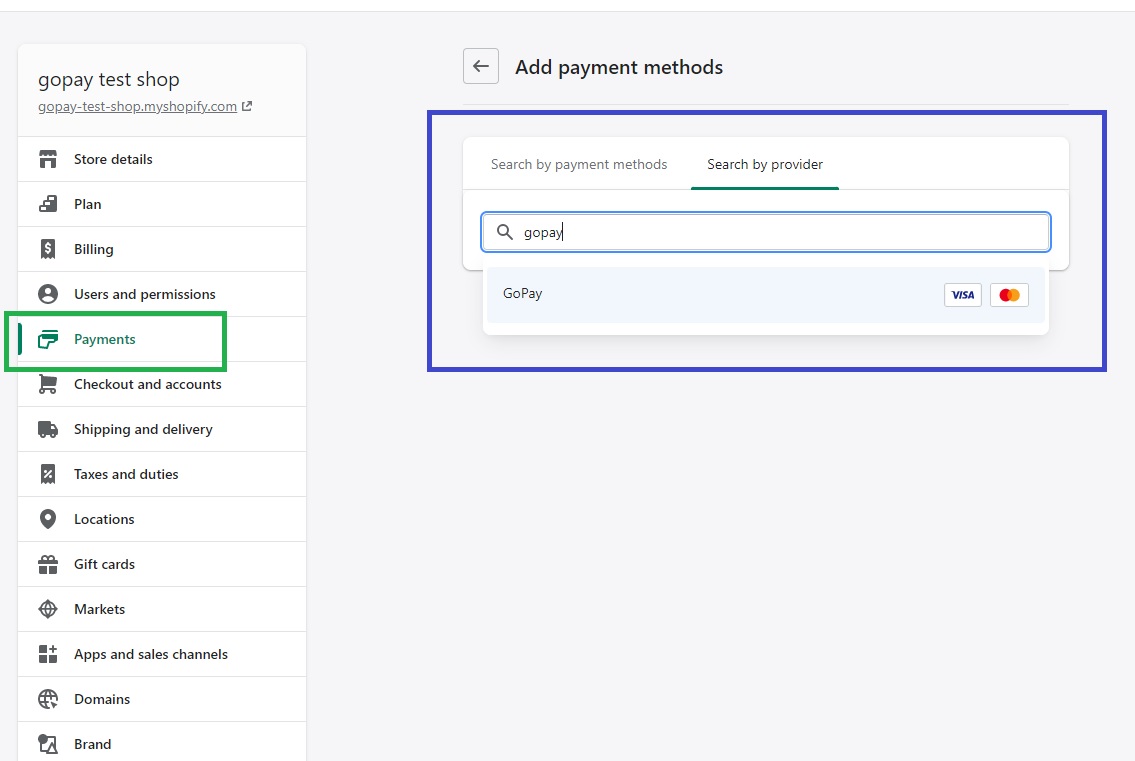Open Markets settings
Viewport: 1135px width, 761px height.
pyautogui.click(x=162, y=609)
